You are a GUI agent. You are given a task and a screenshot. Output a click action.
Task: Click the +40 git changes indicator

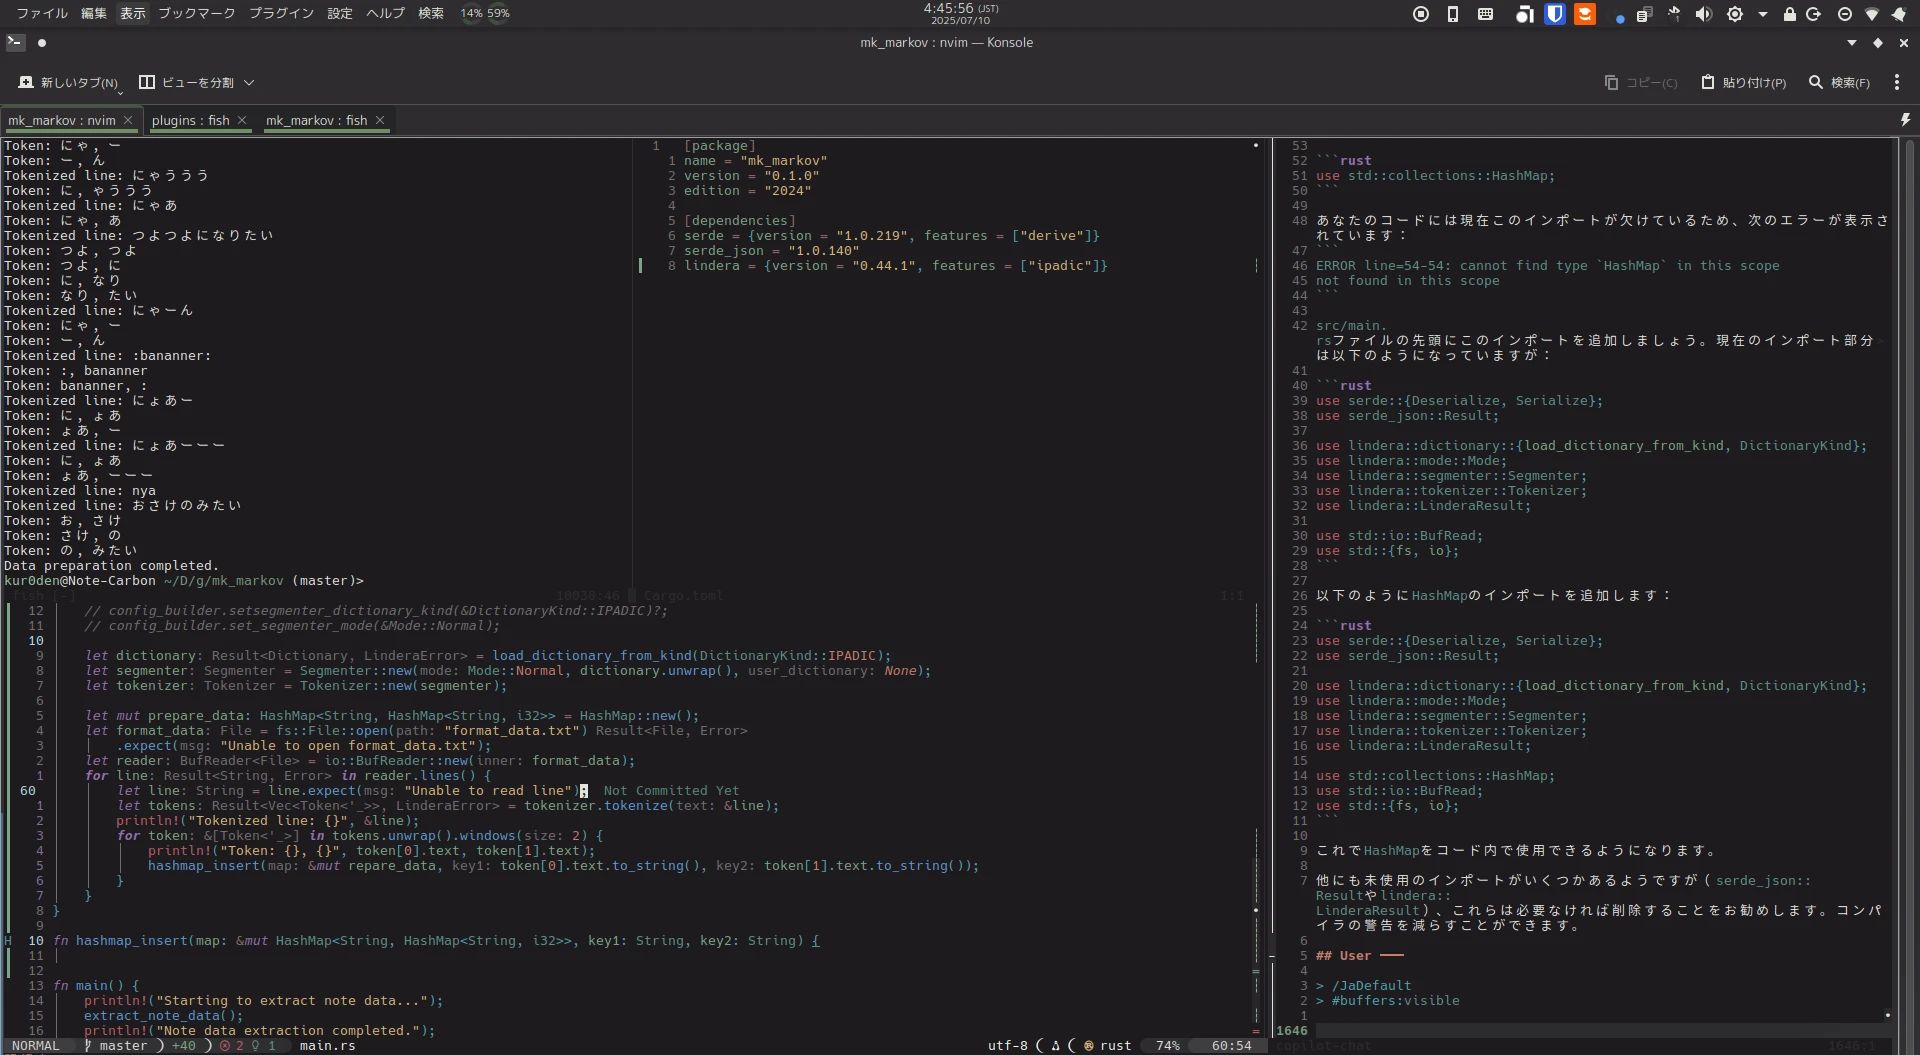pos(184,1046)
